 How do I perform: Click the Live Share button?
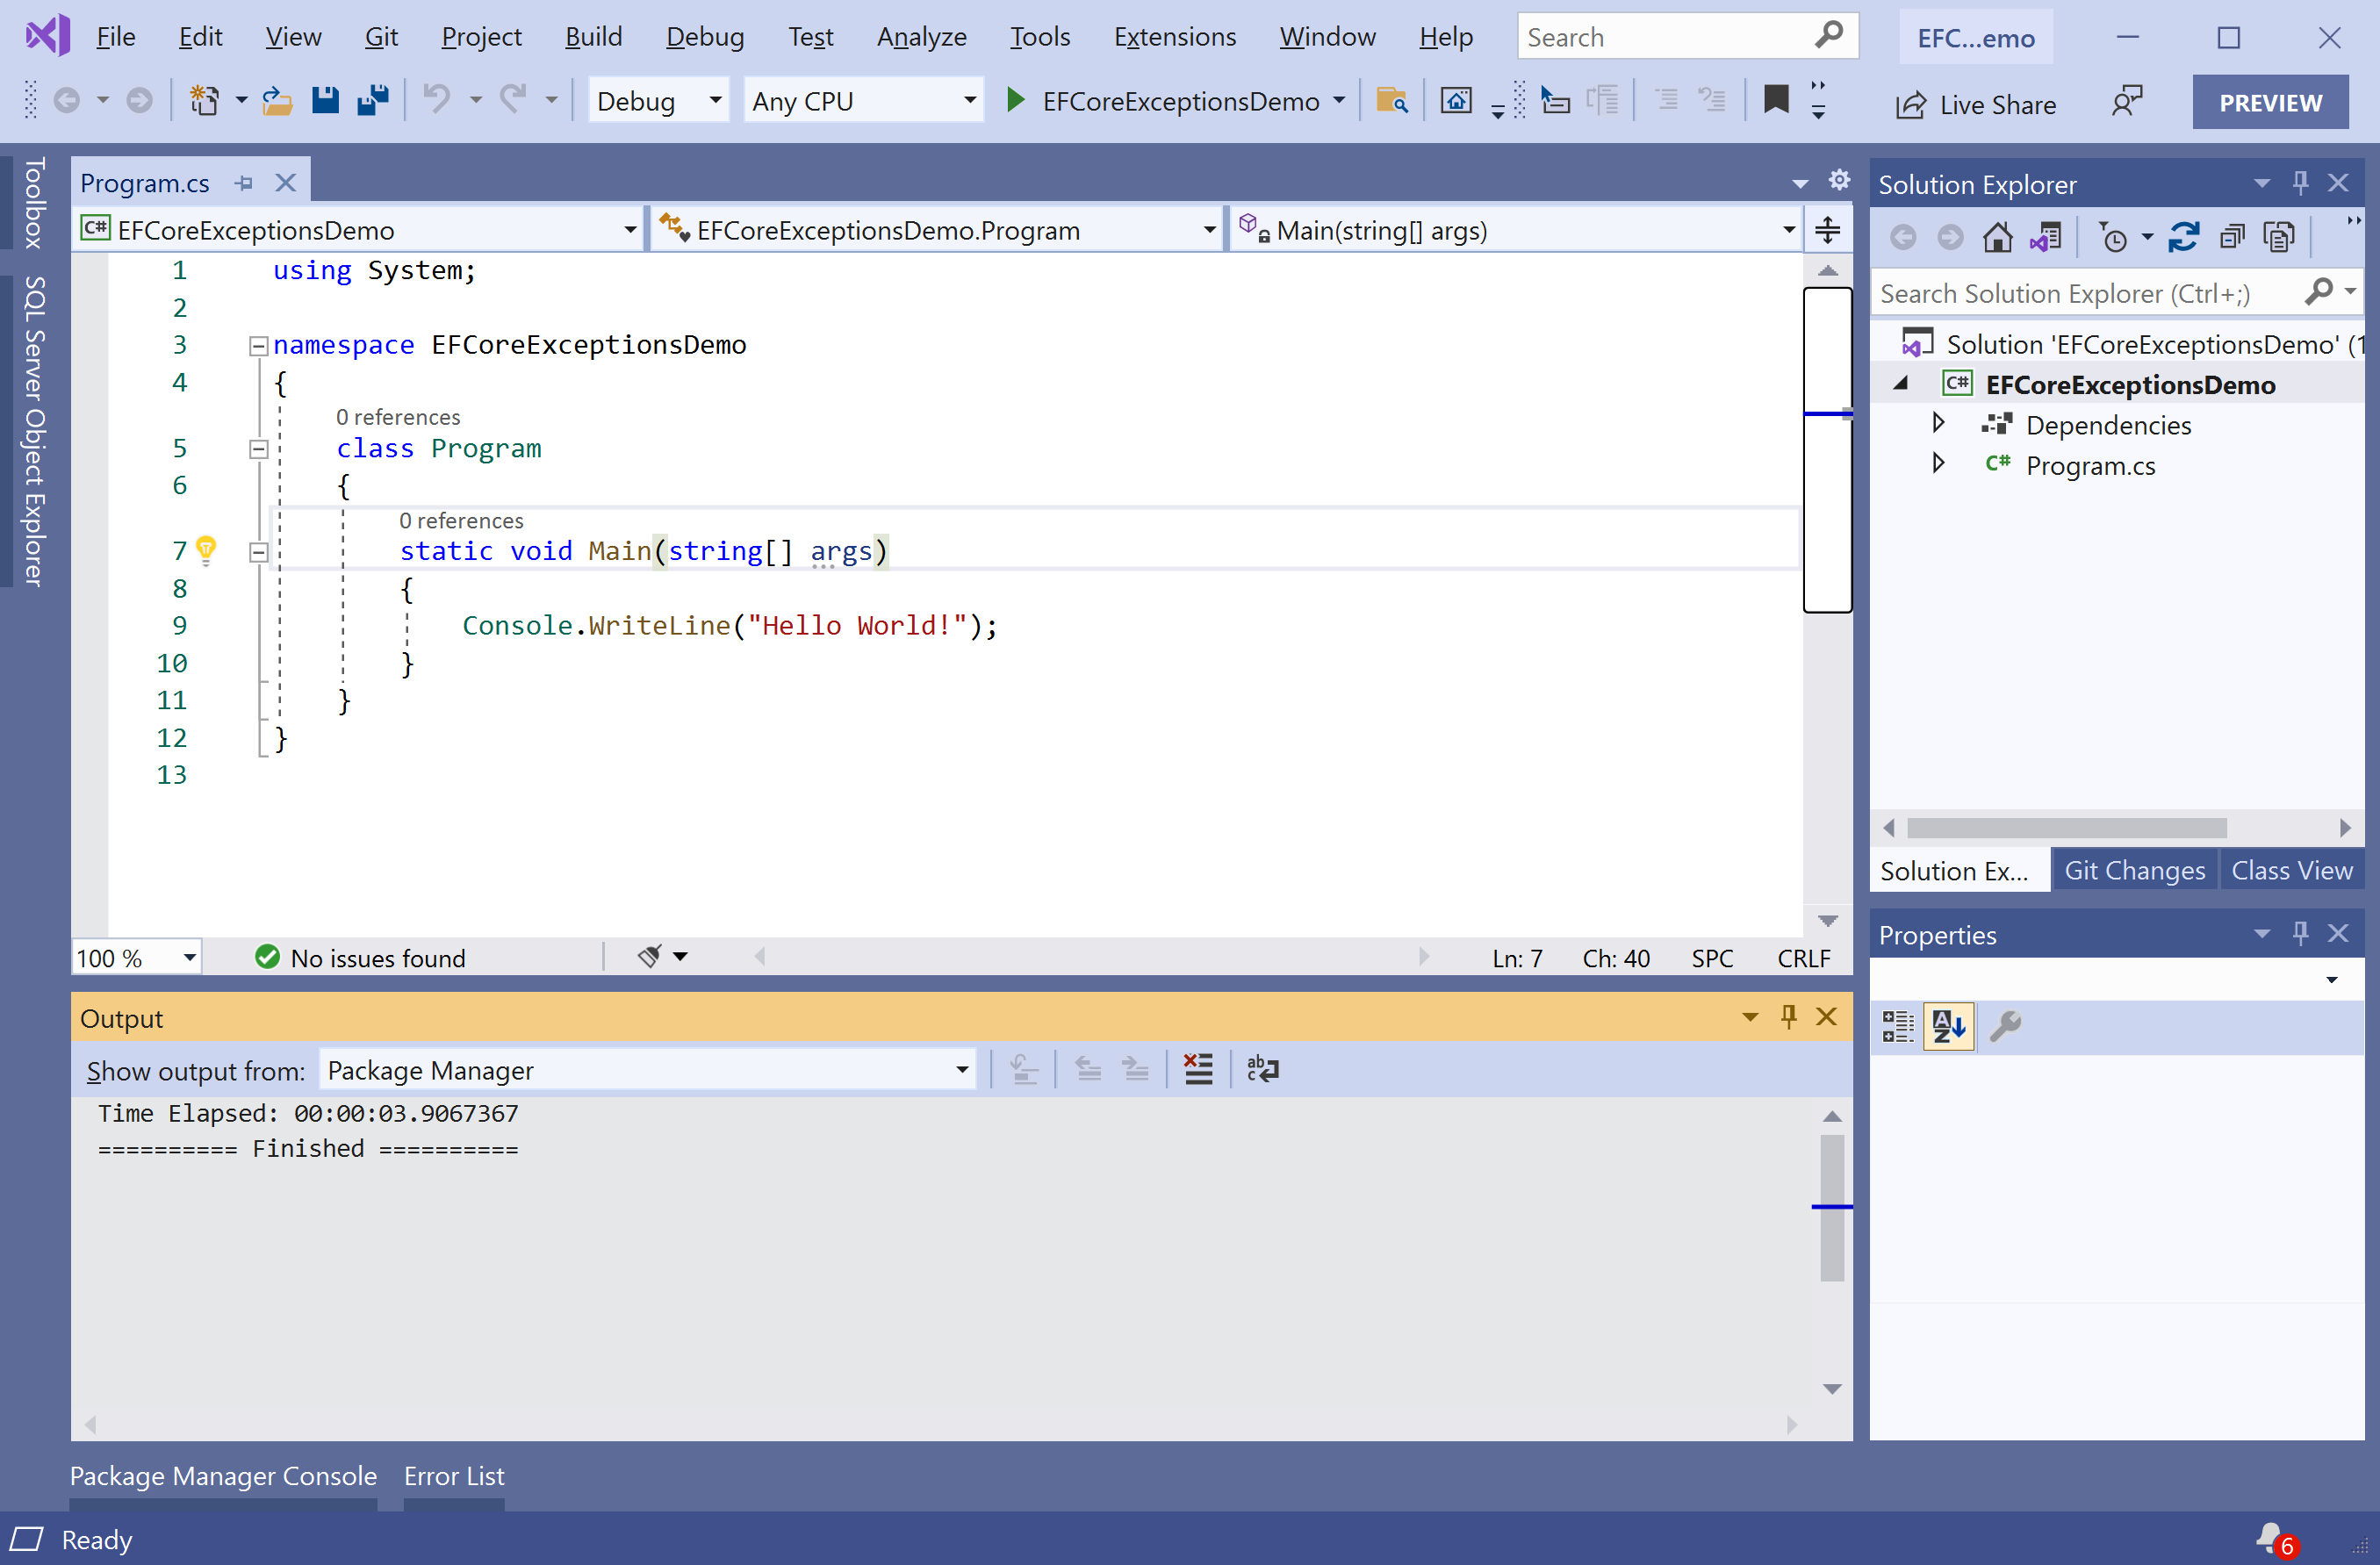1976,104
